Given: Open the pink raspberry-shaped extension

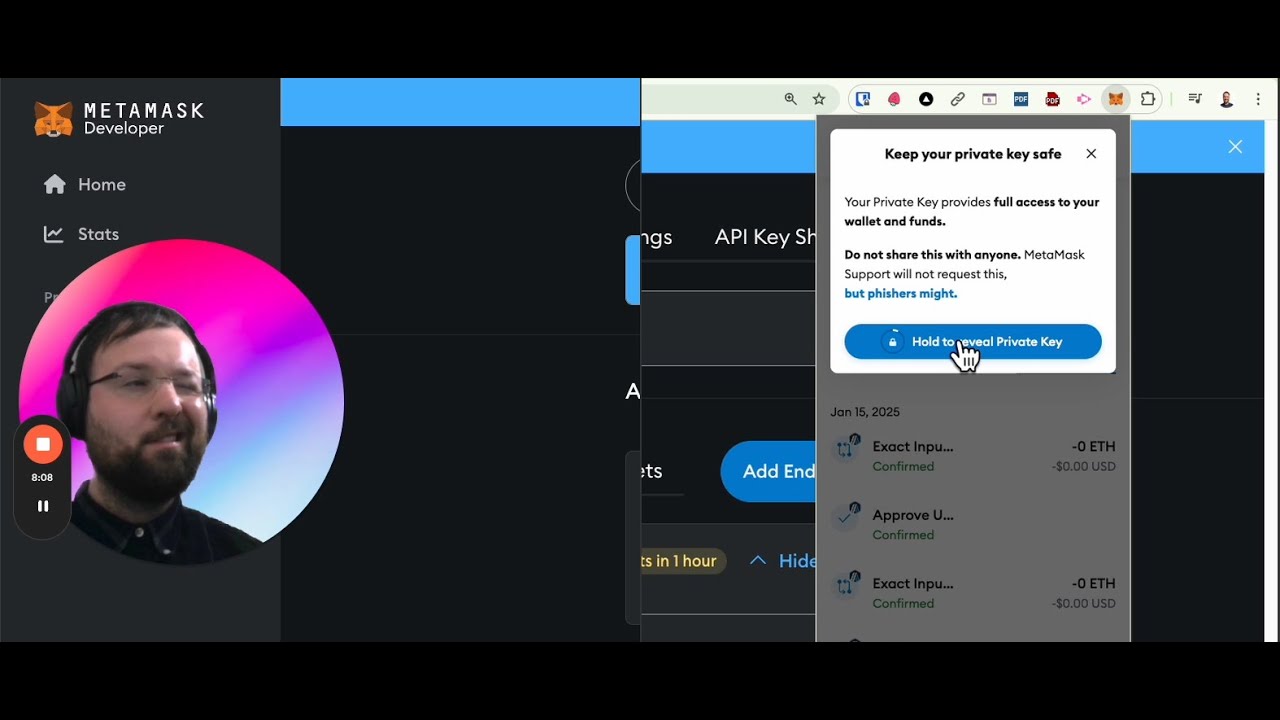Looking at the screenshot, I should [x=894, y=99].
